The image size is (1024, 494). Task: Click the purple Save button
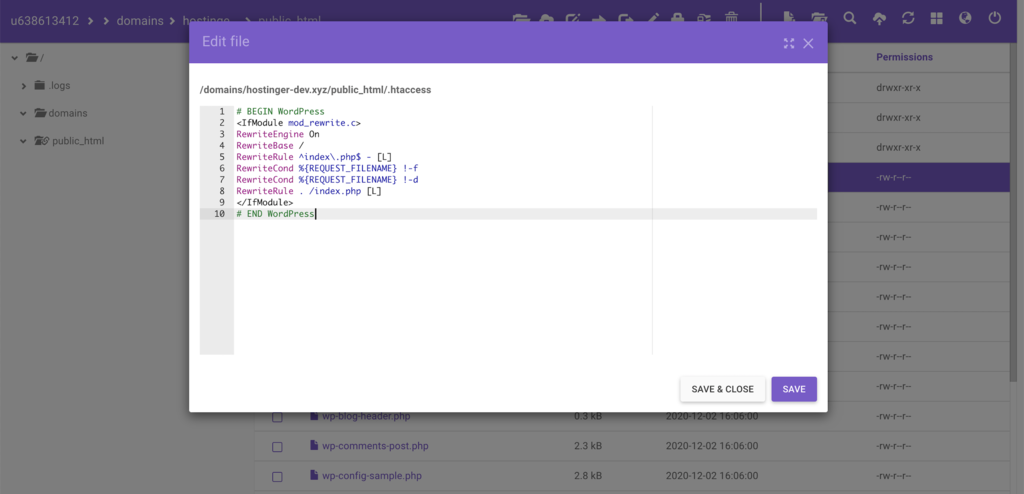[x=794, y=389]
